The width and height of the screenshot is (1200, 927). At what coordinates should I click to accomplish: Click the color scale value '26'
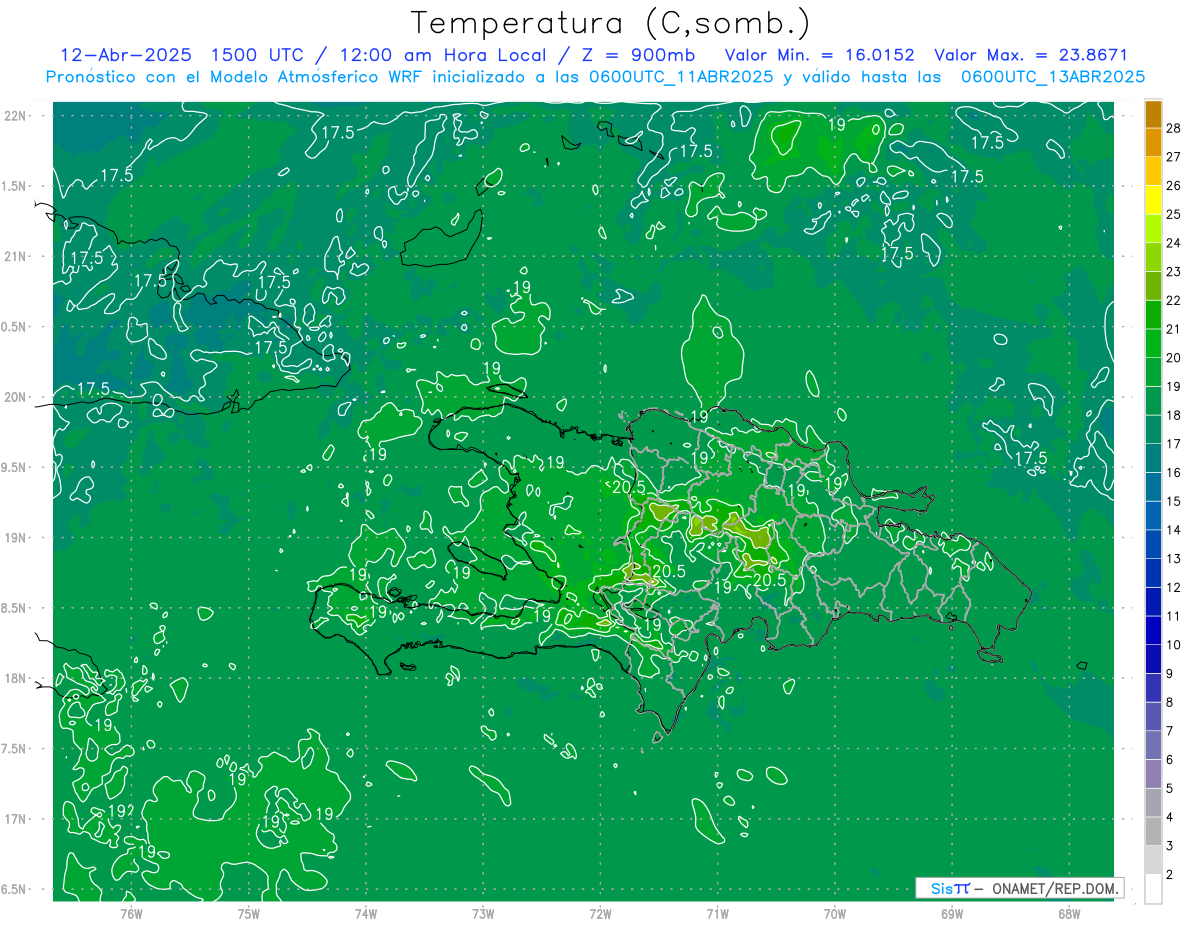pos(1174,185)
